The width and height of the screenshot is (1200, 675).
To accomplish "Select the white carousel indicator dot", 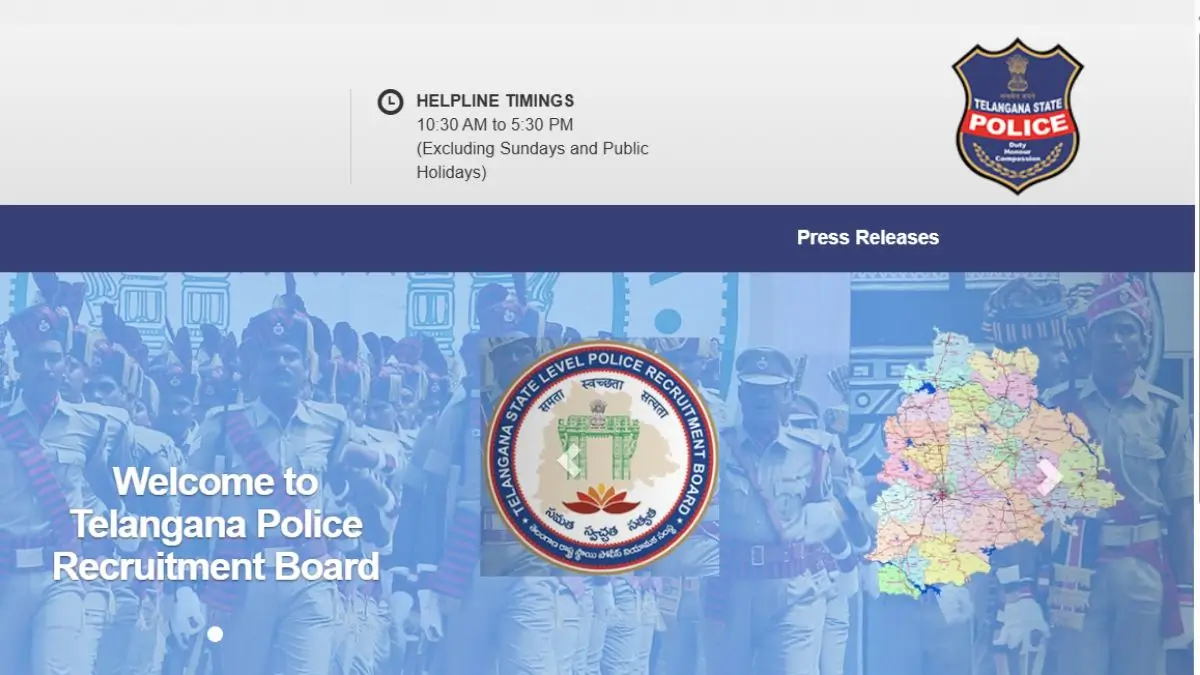I will (215, 634).
